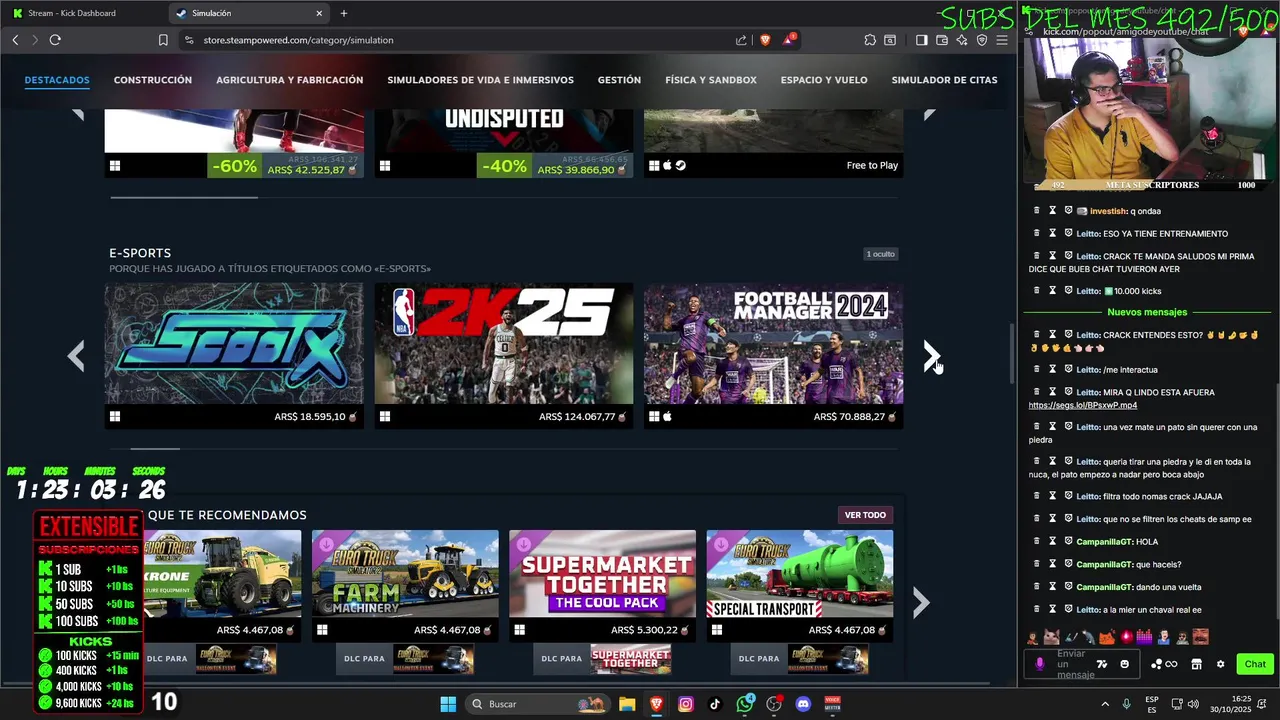Click the Free to Play label

click(x=872, y=166)
